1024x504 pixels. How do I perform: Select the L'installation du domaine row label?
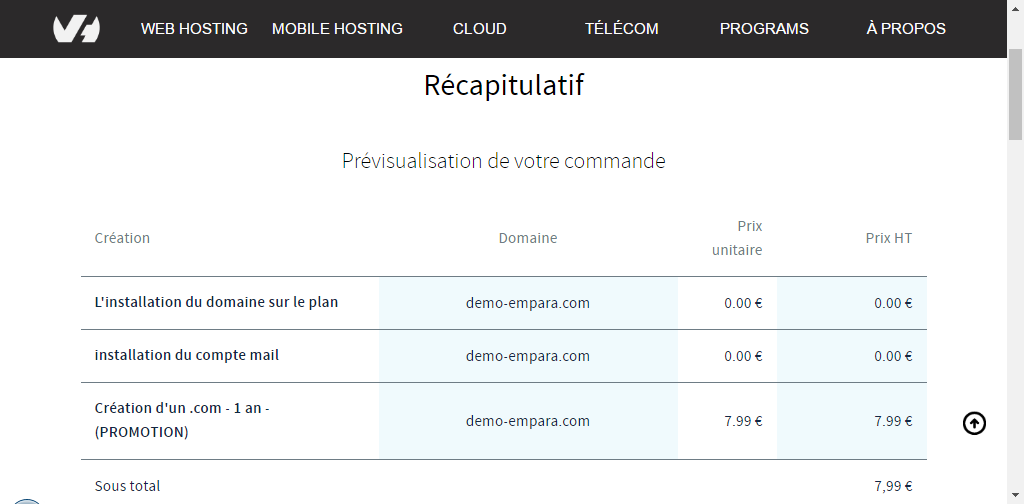pos(216,303)
